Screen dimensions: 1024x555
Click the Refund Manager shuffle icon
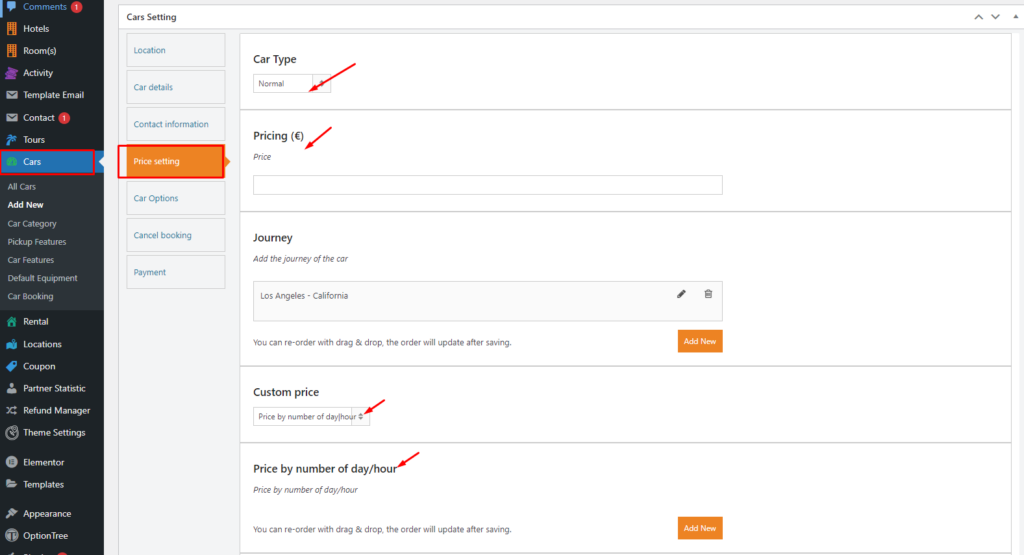[x=11, y=410]
